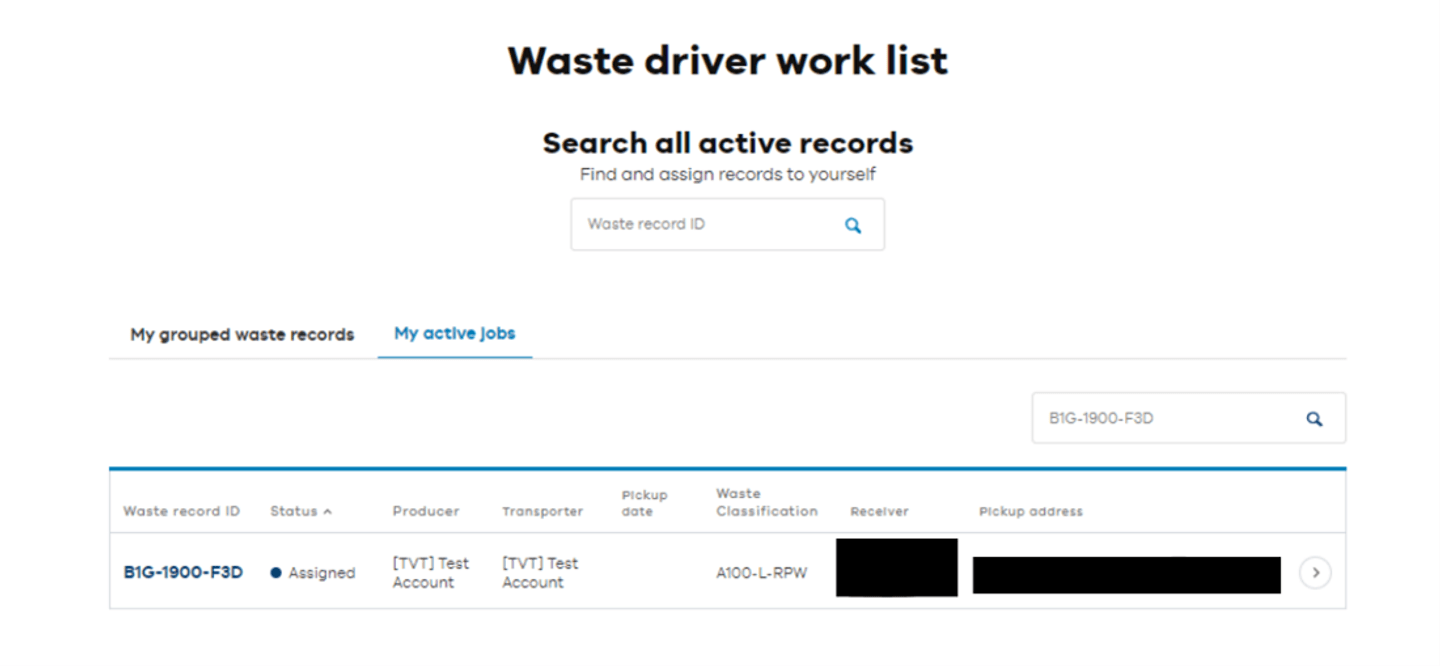
Task: Open the My active jobs tab
Action: click(454, 334)
